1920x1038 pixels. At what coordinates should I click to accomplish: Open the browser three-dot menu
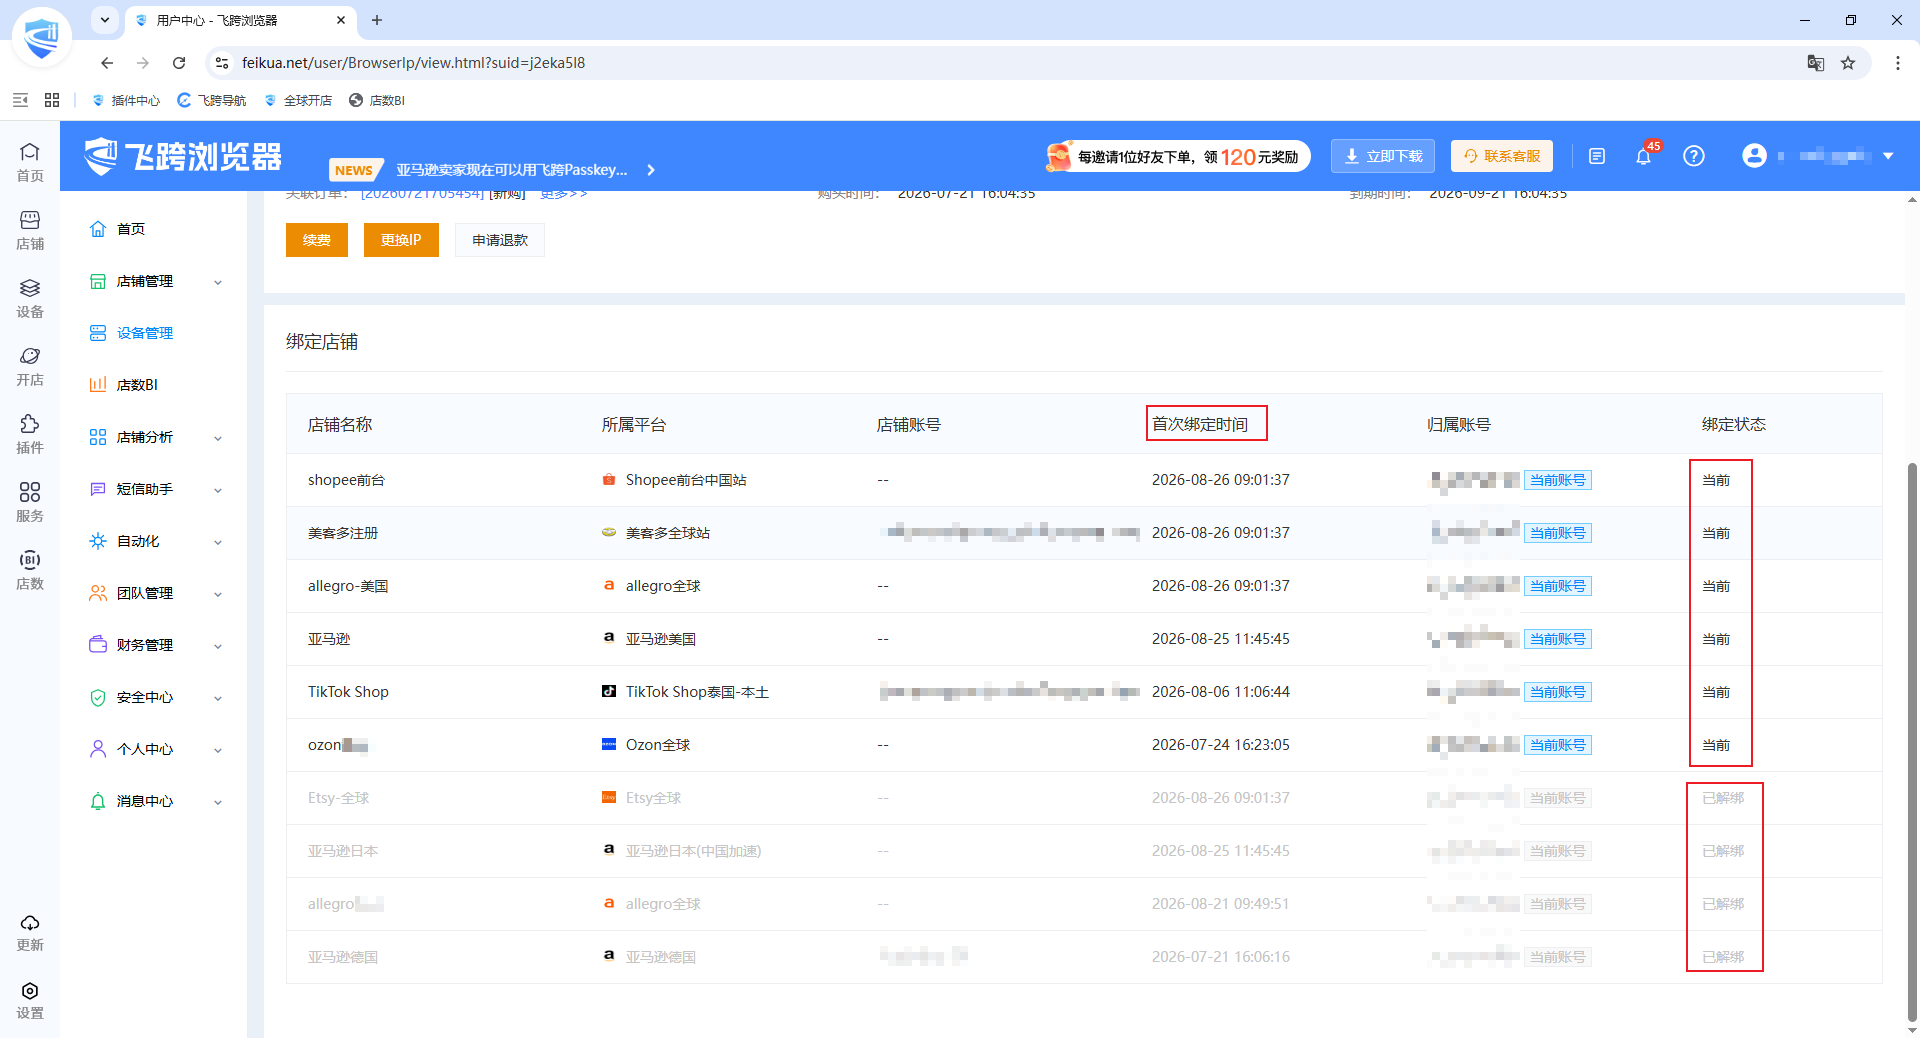pyautogui.click(x=1898, y=63)
